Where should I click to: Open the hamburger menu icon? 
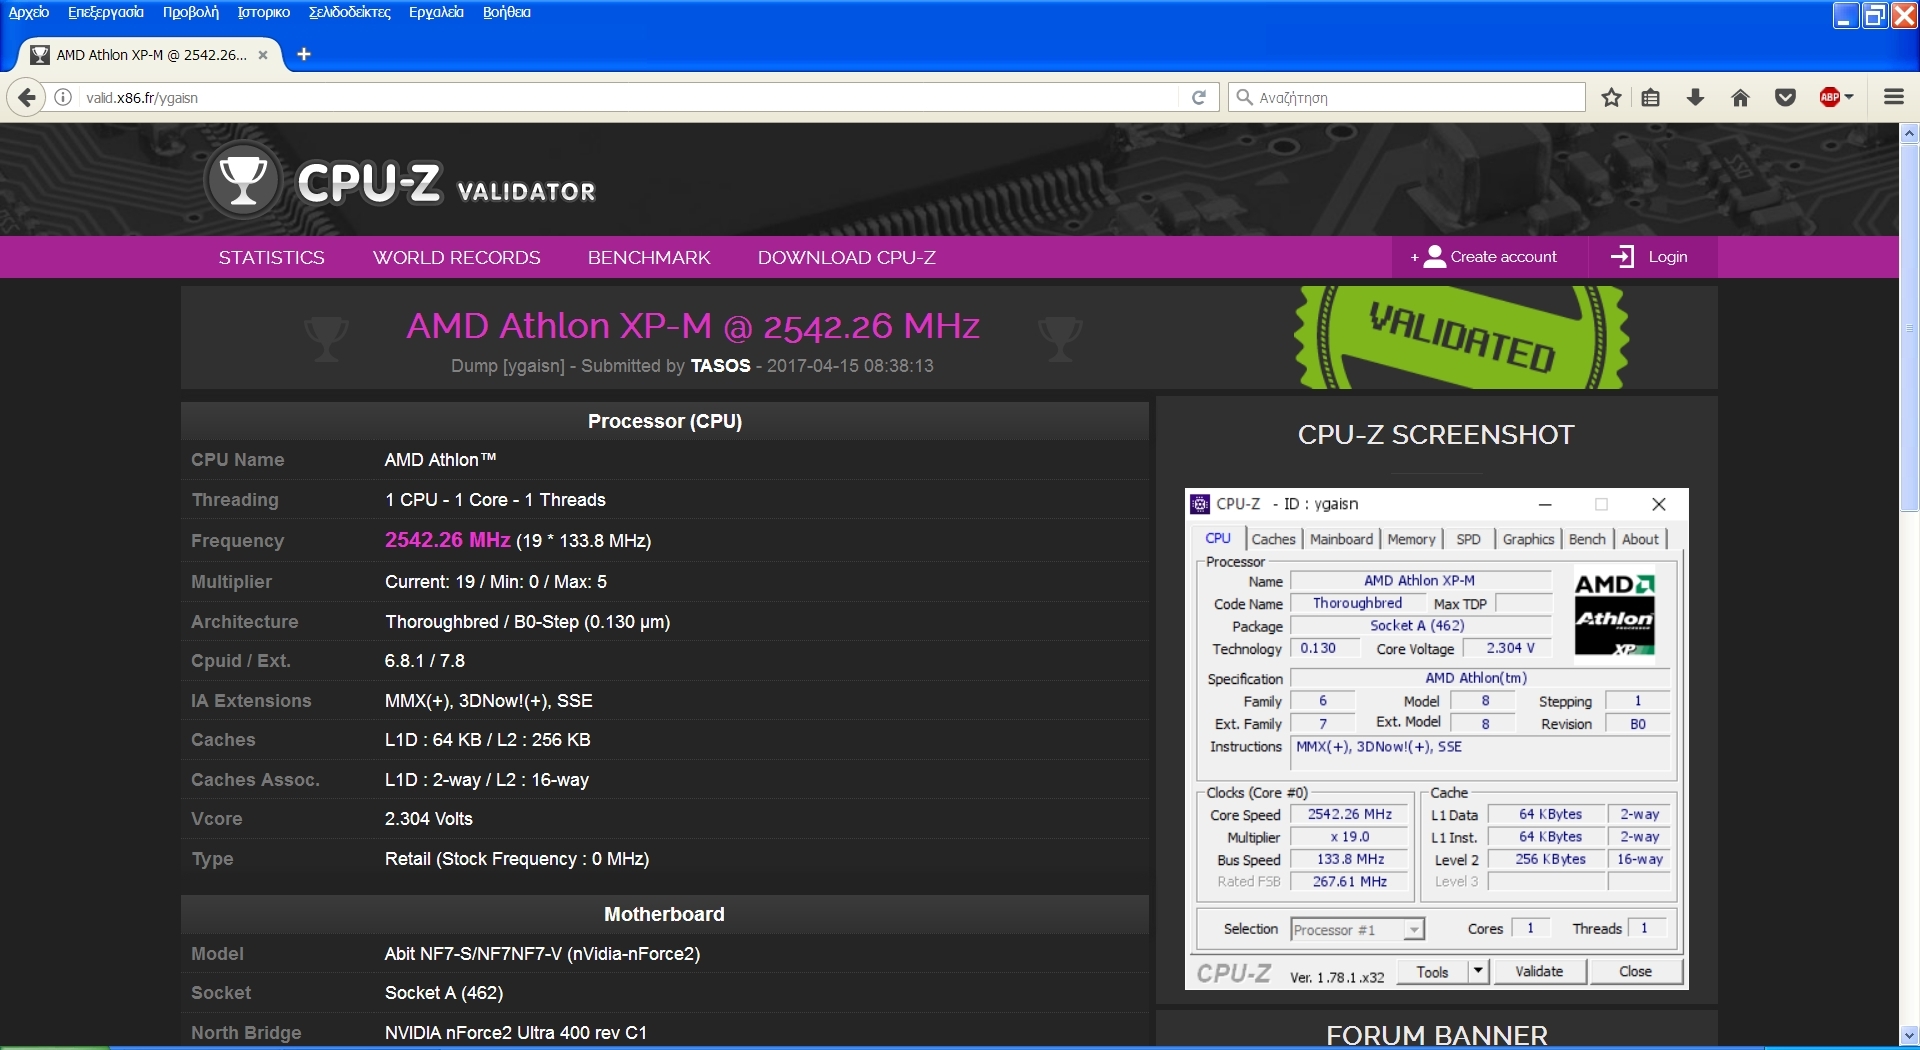click(x=1893, y=97)
